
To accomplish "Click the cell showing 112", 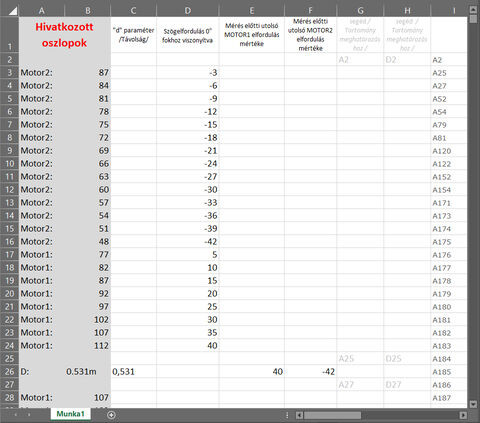I will coord(88,346).
